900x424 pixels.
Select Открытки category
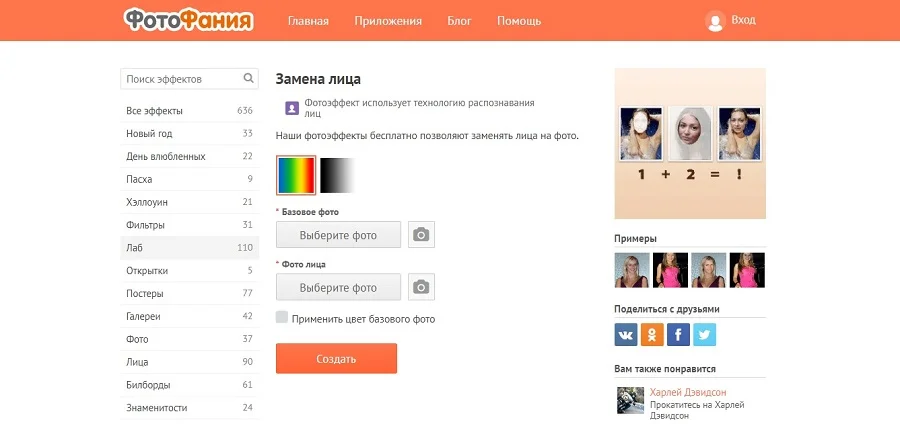point(189,271)
